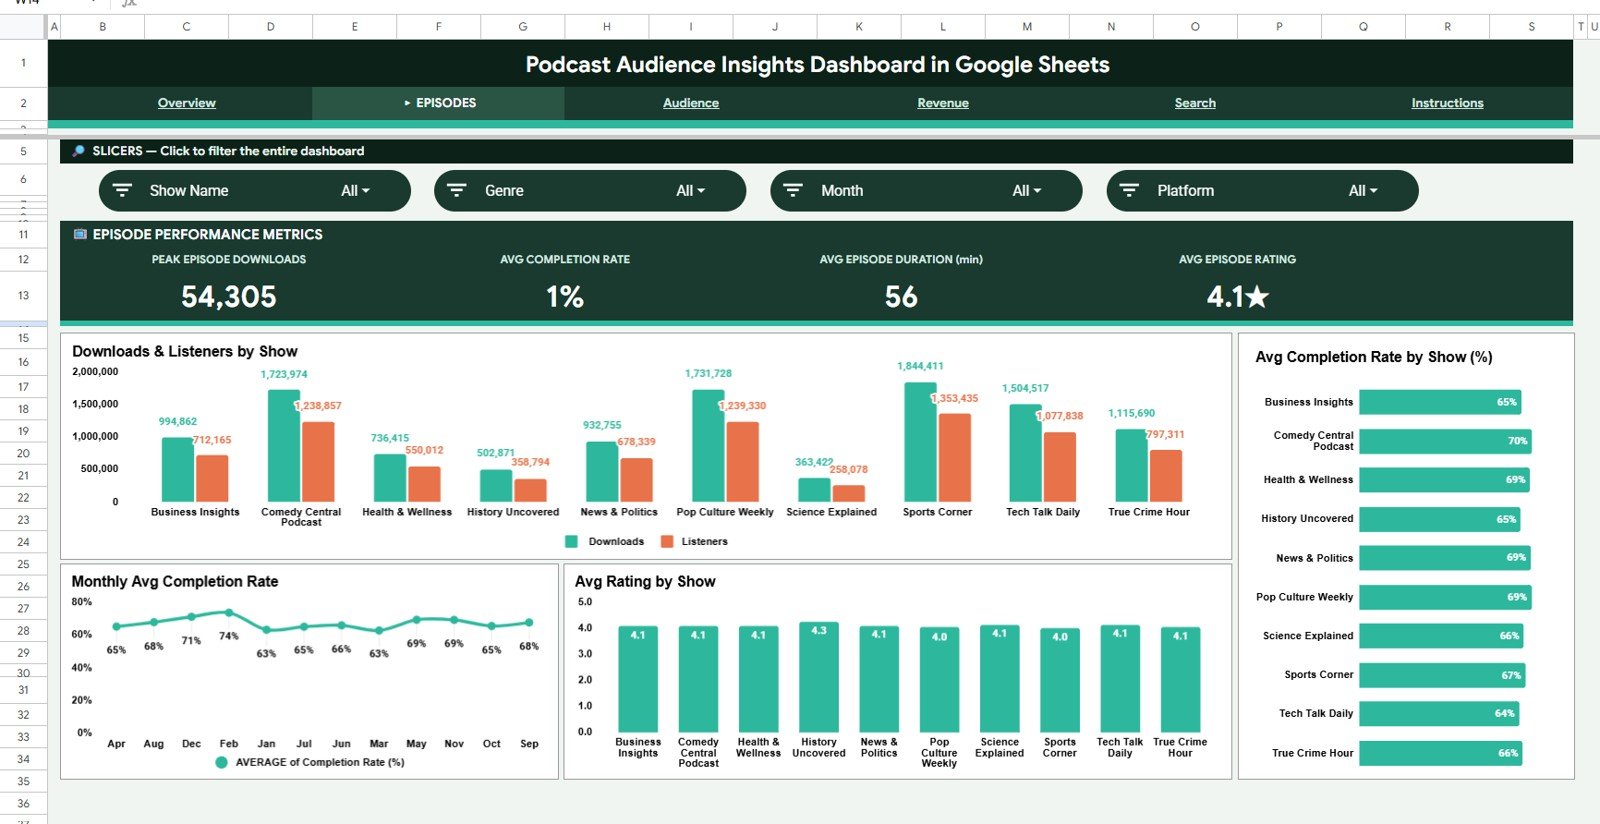The width and height of the screenshot is (1600, 824).
Task: Click the Platform slicer filter icon
Action: click(x=1129, y=190)
